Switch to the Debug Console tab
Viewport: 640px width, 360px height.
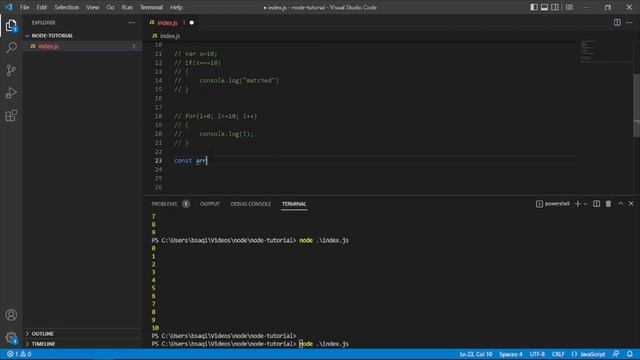point(251,204)
